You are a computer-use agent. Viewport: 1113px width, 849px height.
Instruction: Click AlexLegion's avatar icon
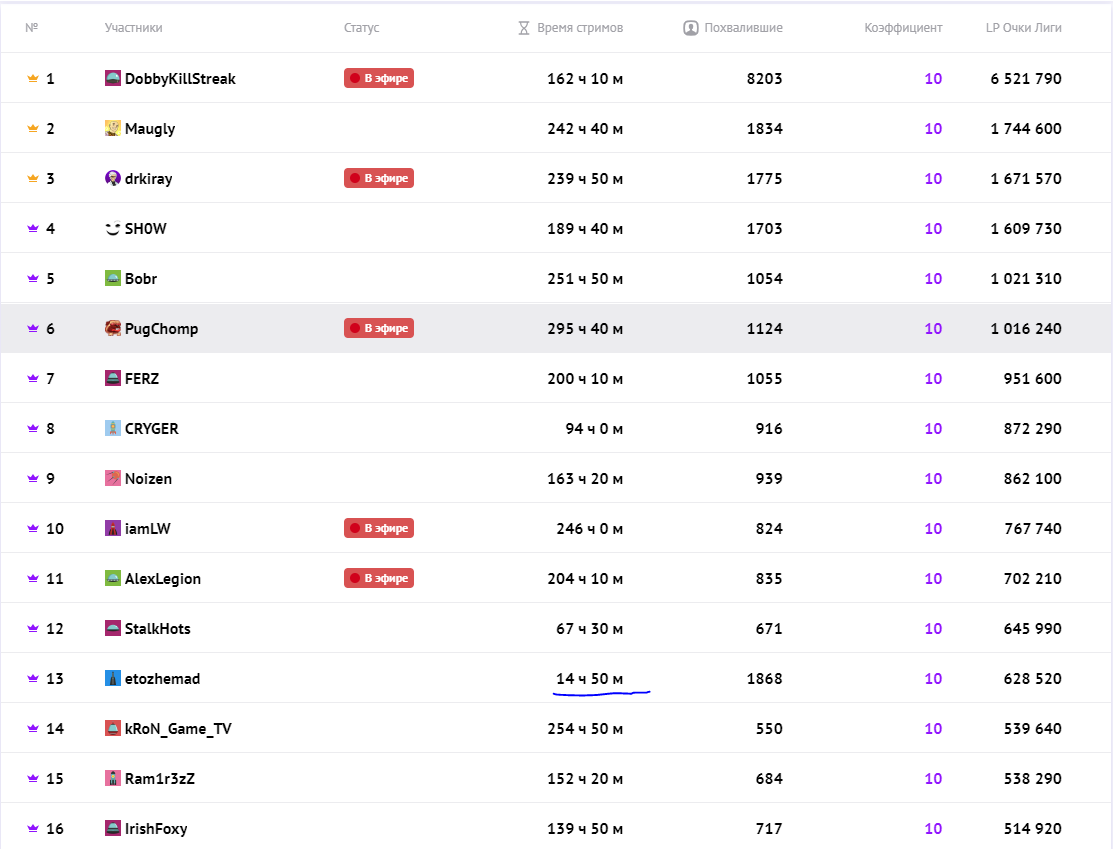[113, 578]
